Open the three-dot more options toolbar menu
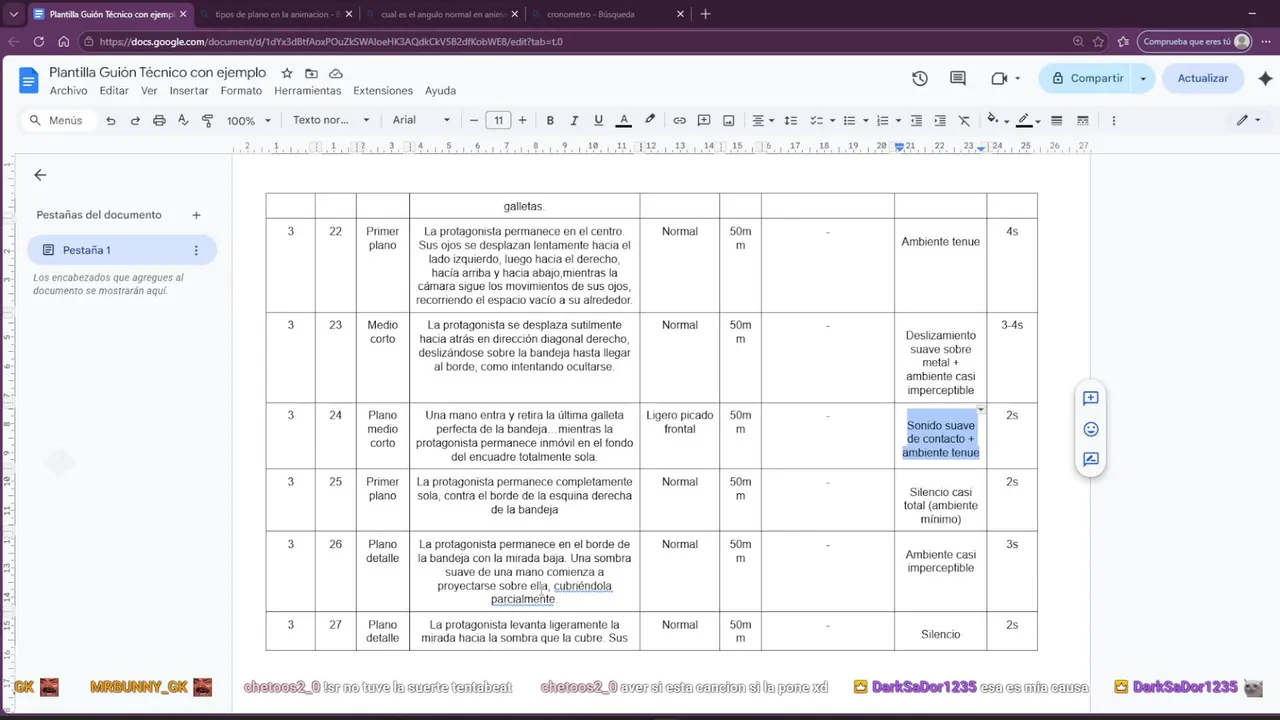The image size is (1280, 720). tap(1114, 120)
